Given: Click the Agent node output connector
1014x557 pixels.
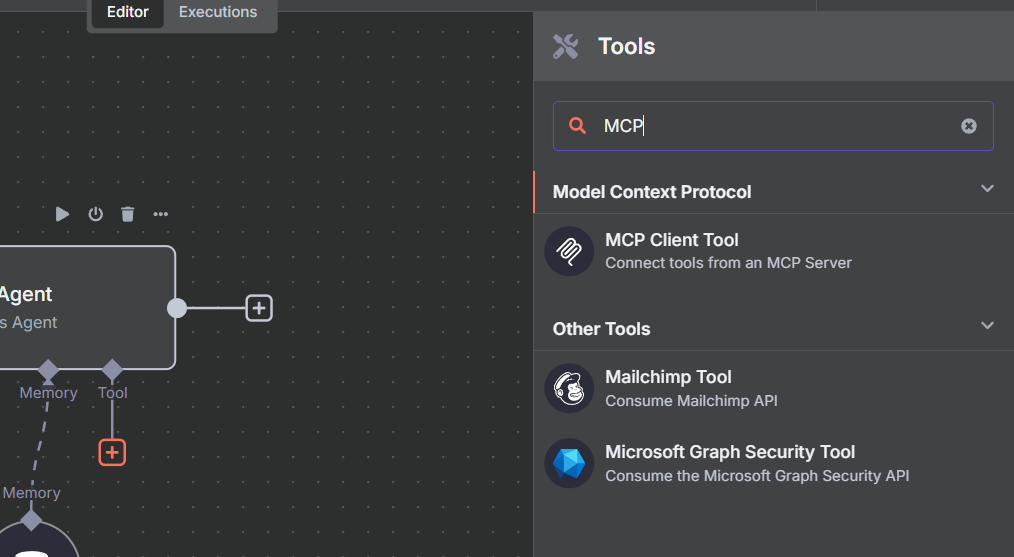Looking at the screenshot, I should (177, 308).
